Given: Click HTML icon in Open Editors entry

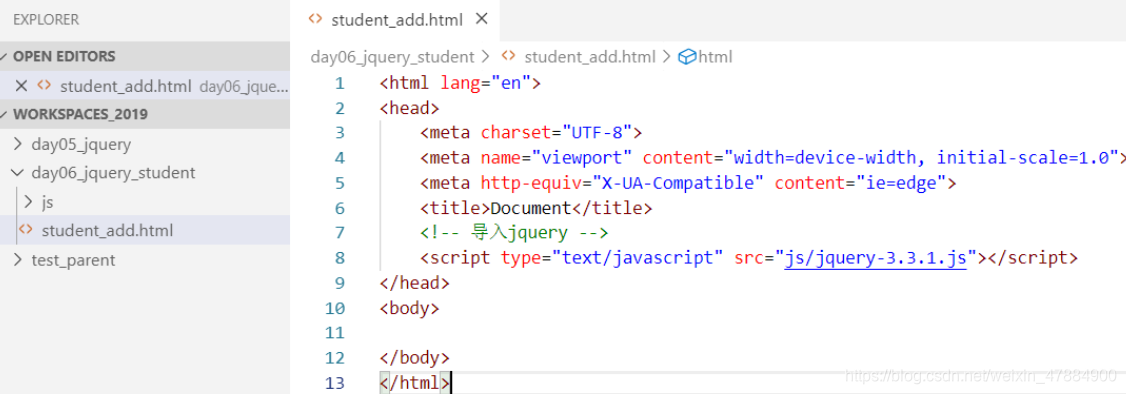Looking at the screenshot, I should (x=45, y=85).
